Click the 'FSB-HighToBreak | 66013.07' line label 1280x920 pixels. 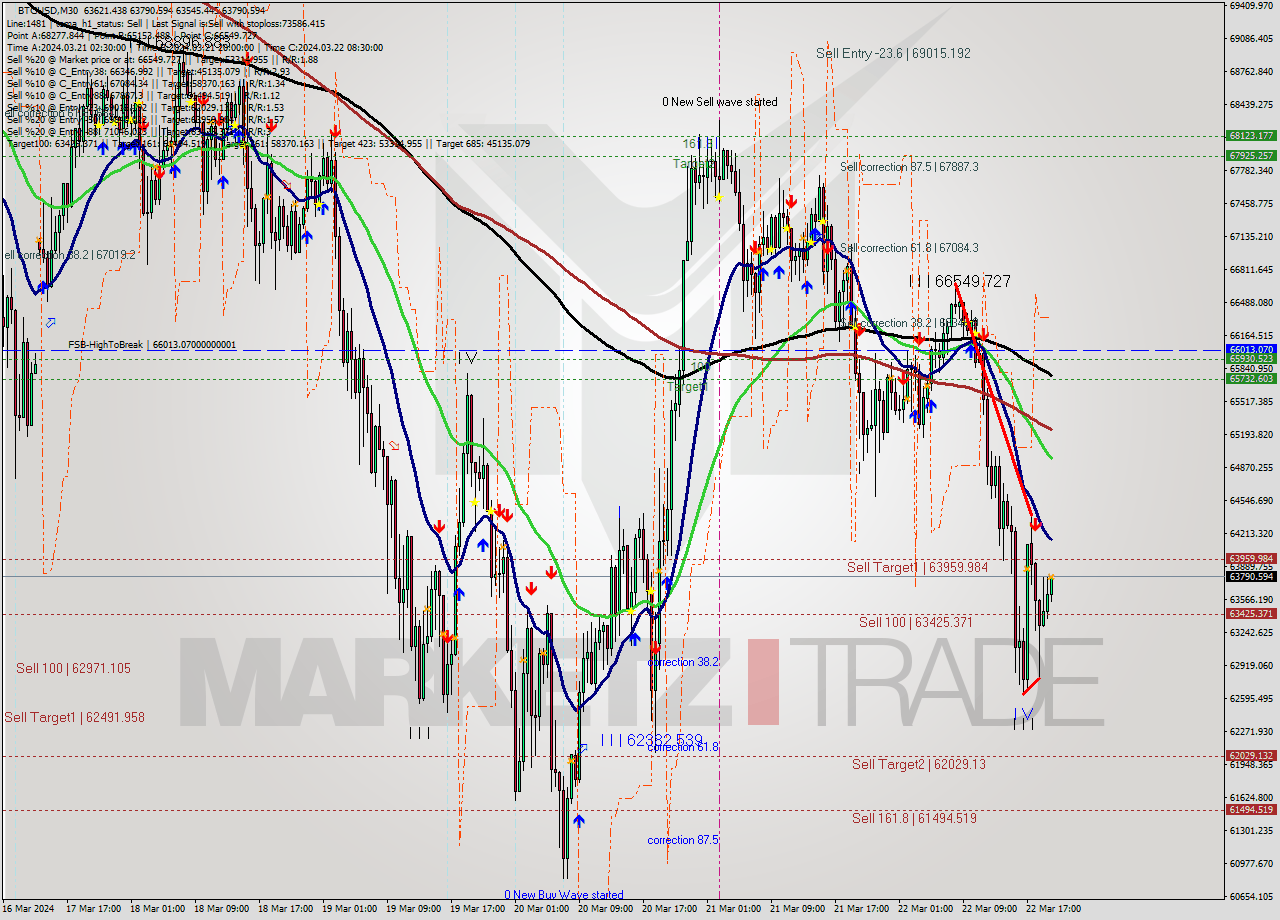152,345
